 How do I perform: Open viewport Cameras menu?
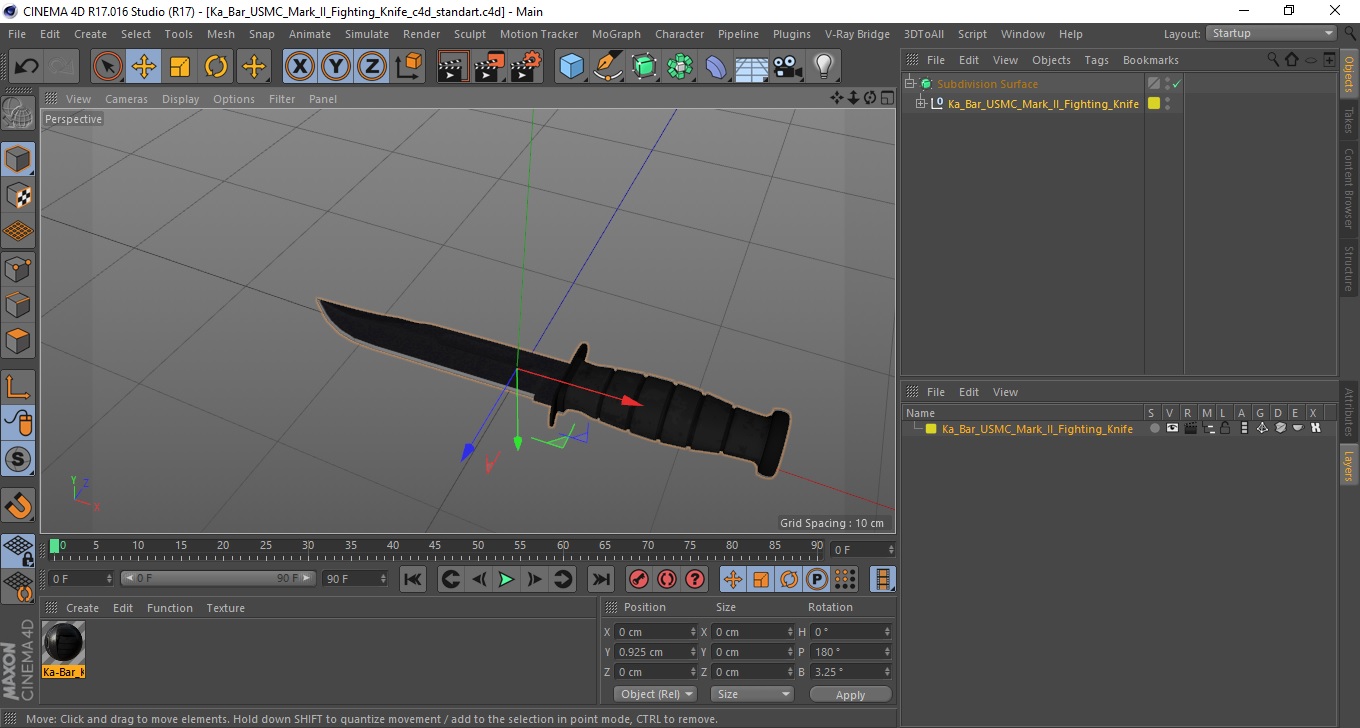coord(126,99)
